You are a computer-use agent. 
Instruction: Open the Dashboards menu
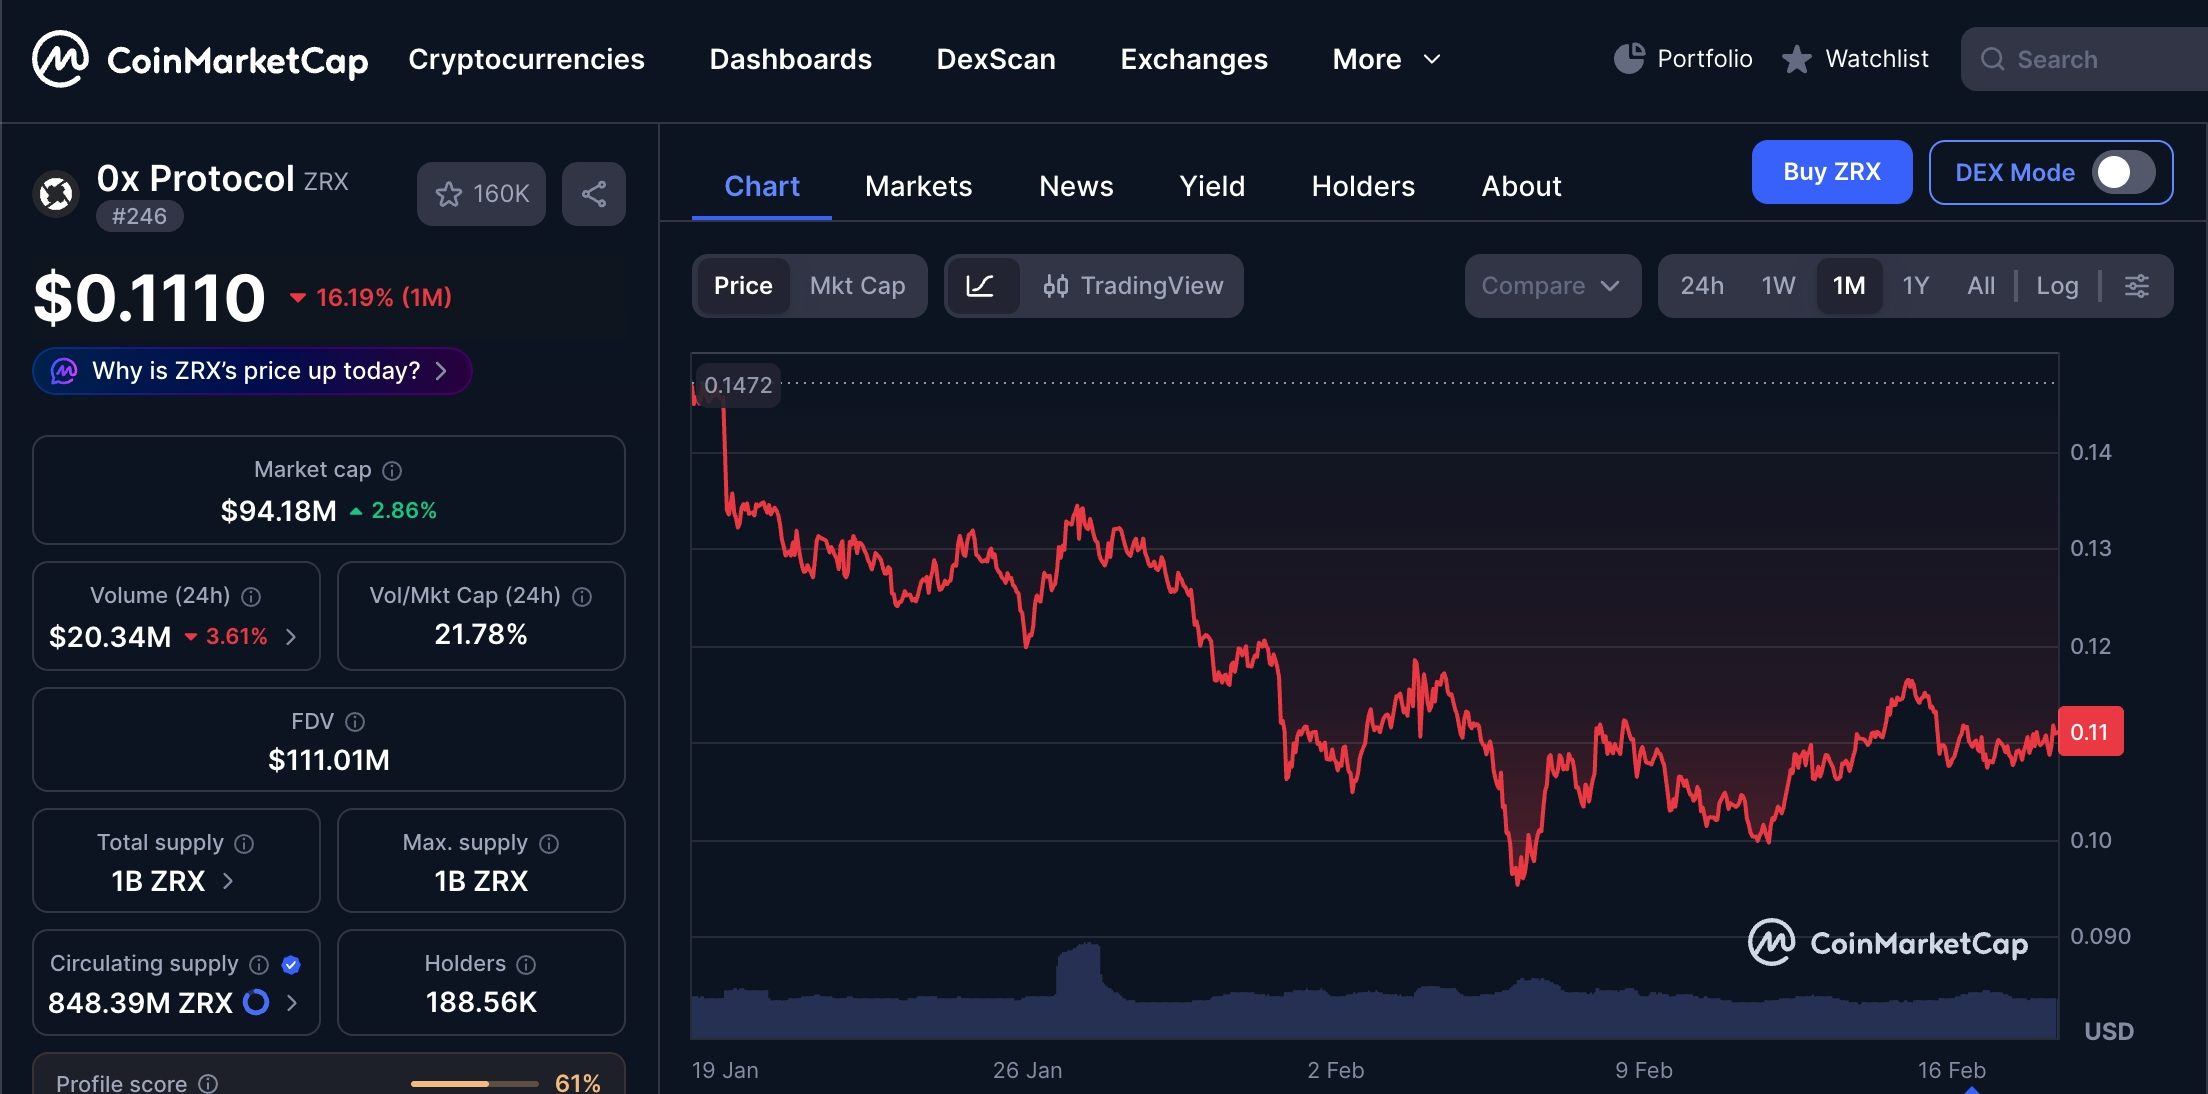[790, 60]
